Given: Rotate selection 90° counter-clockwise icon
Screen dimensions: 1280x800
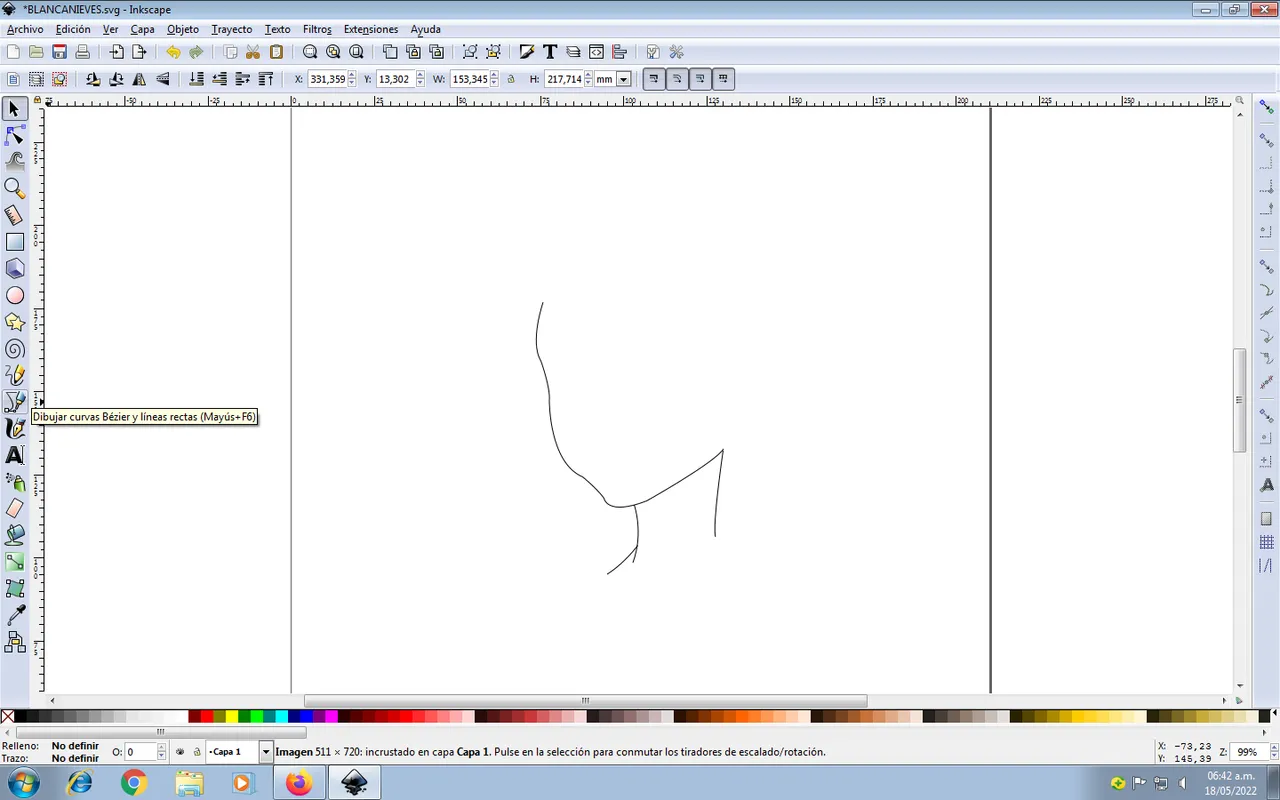Looking at the screenshot, I should [93, 79].
